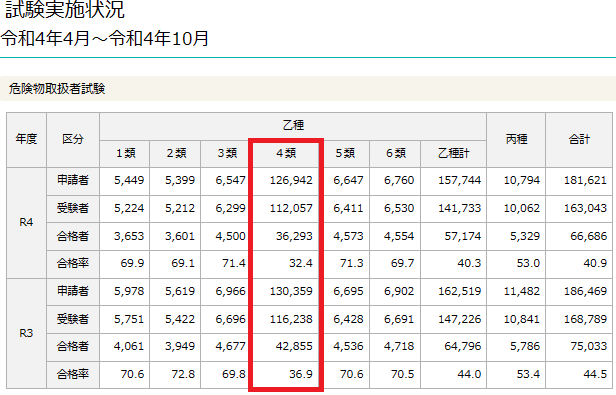Select R3 4類 examinees 116,238
Screen dimensions: 616x395
point(291,319)
